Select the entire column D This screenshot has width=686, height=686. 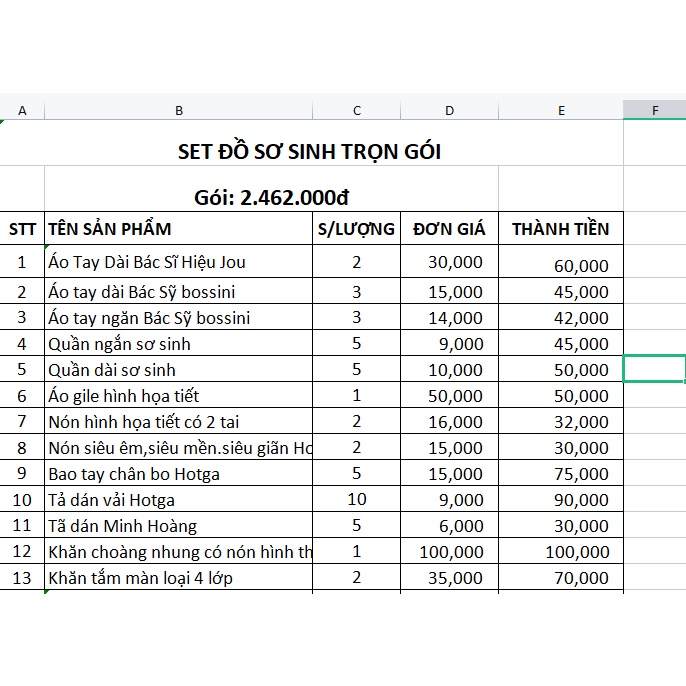click(x=449, y=110)
